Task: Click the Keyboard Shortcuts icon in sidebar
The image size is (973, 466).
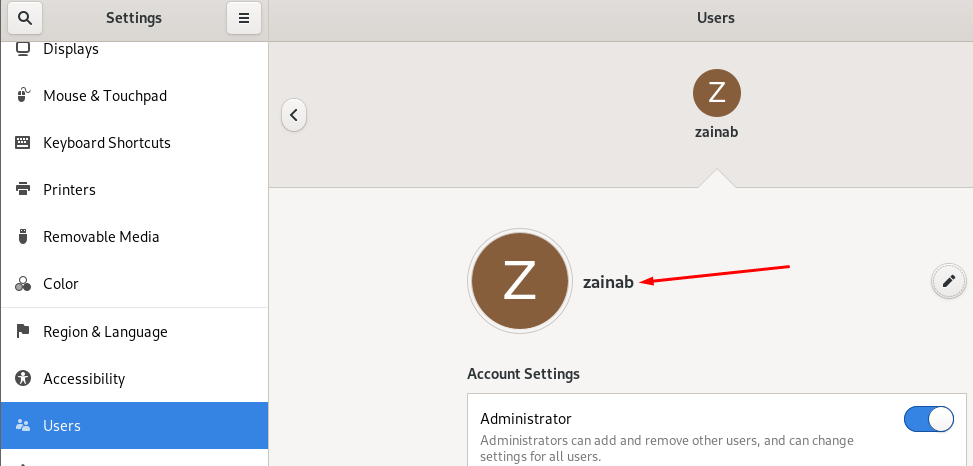Action: click(x=23, y=143)
